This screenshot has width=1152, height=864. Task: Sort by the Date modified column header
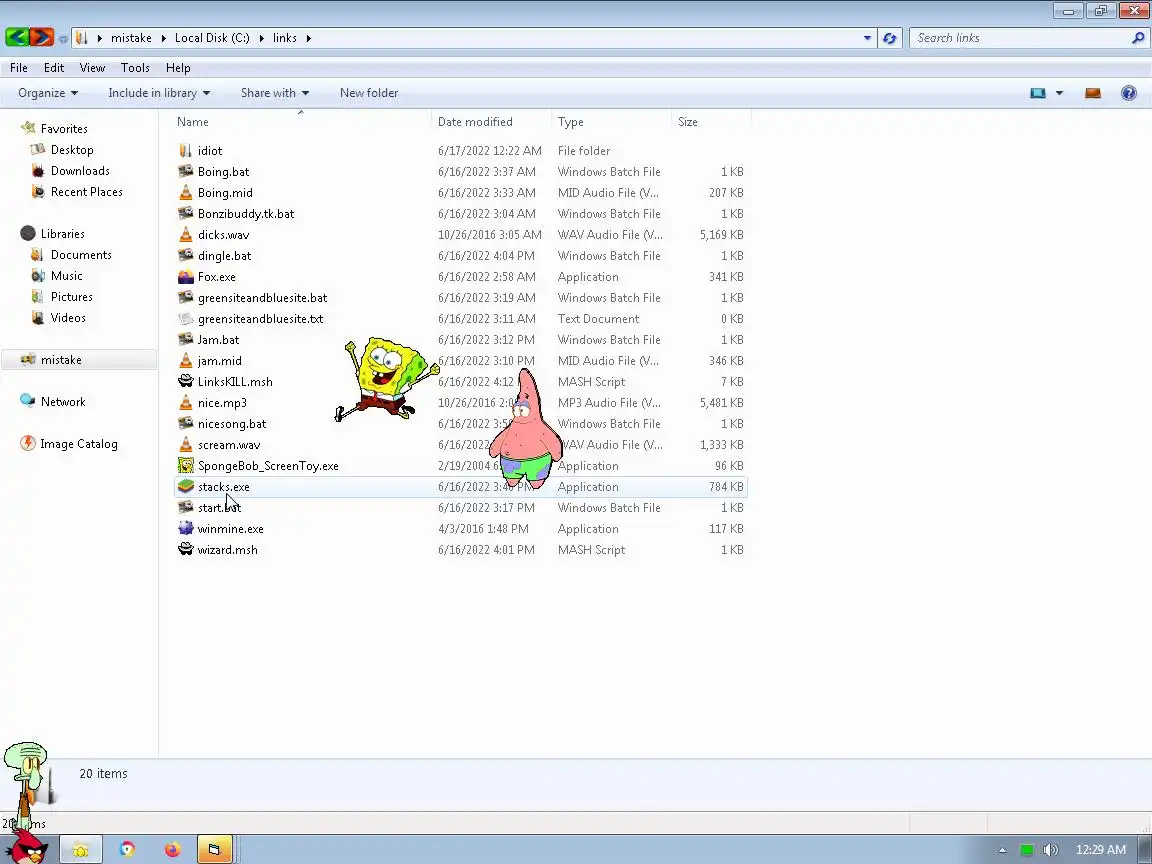coord(492,122)
